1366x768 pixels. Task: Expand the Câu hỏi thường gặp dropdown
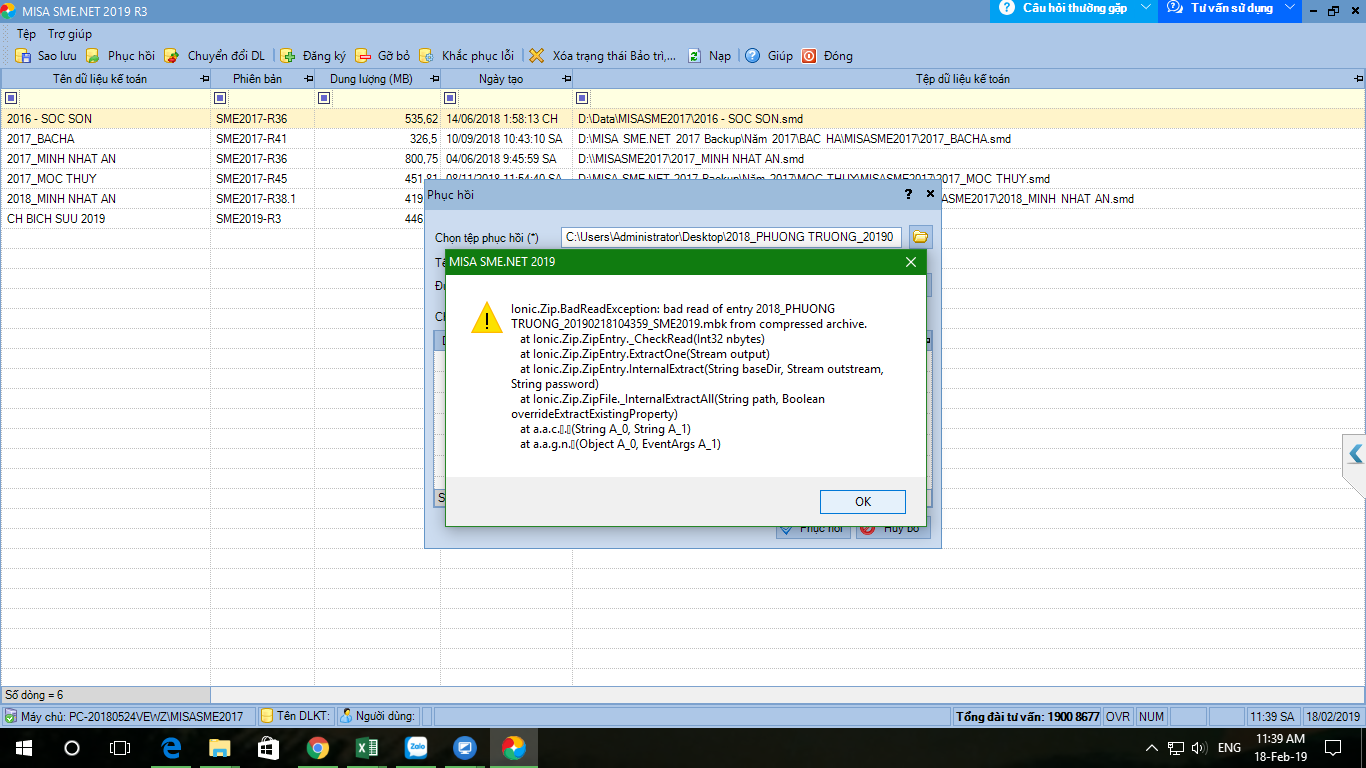click(x=1144, y=8)
